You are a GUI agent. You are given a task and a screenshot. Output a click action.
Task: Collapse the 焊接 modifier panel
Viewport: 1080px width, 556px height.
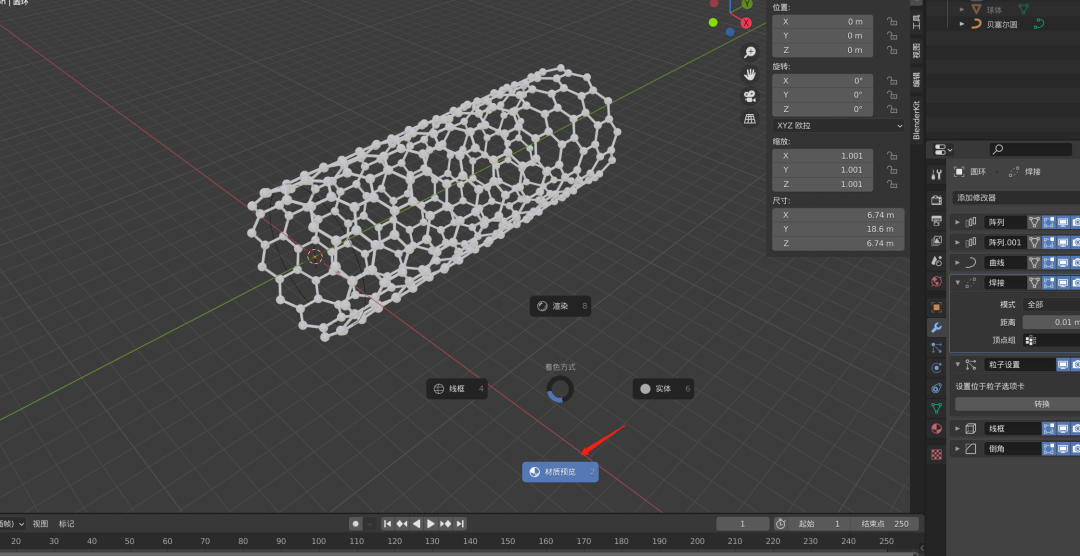[x=957, y=282]
